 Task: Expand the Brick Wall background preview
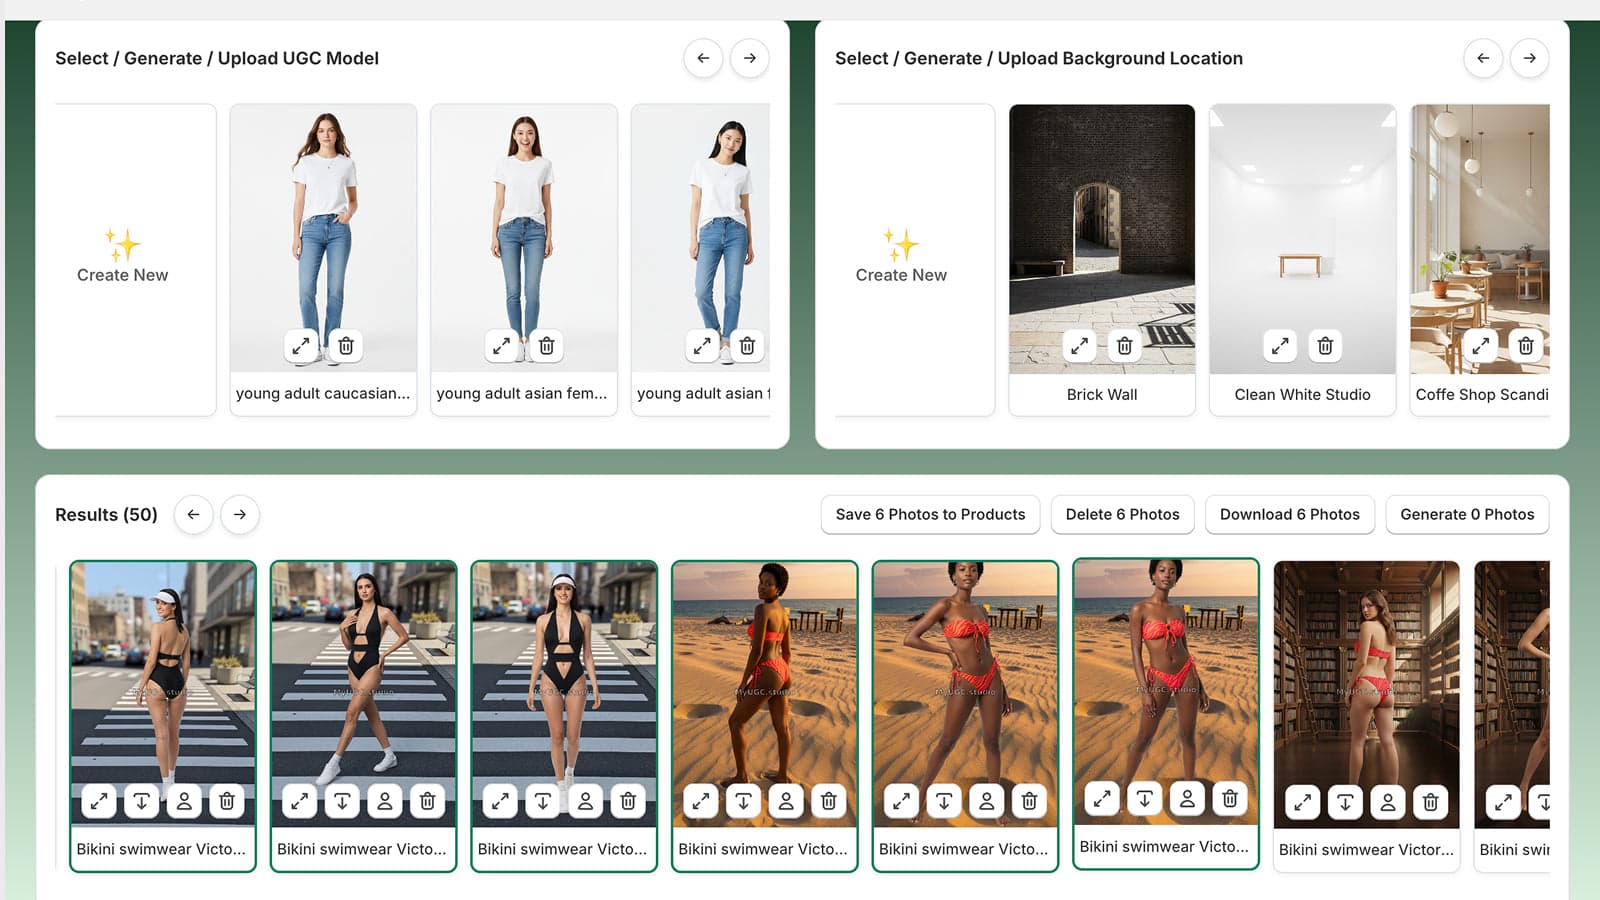[x=1077, y=345]
